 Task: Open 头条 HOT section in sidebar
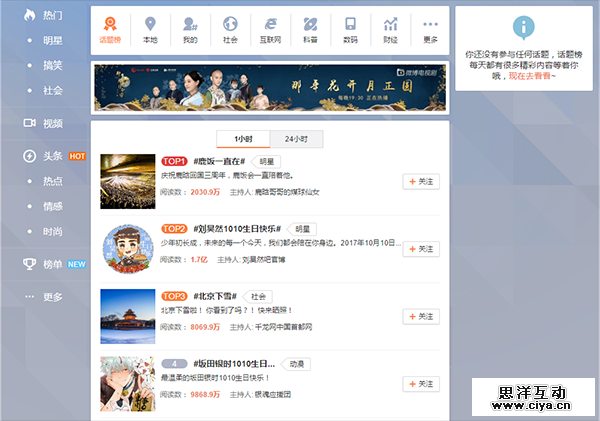point(52,156)
